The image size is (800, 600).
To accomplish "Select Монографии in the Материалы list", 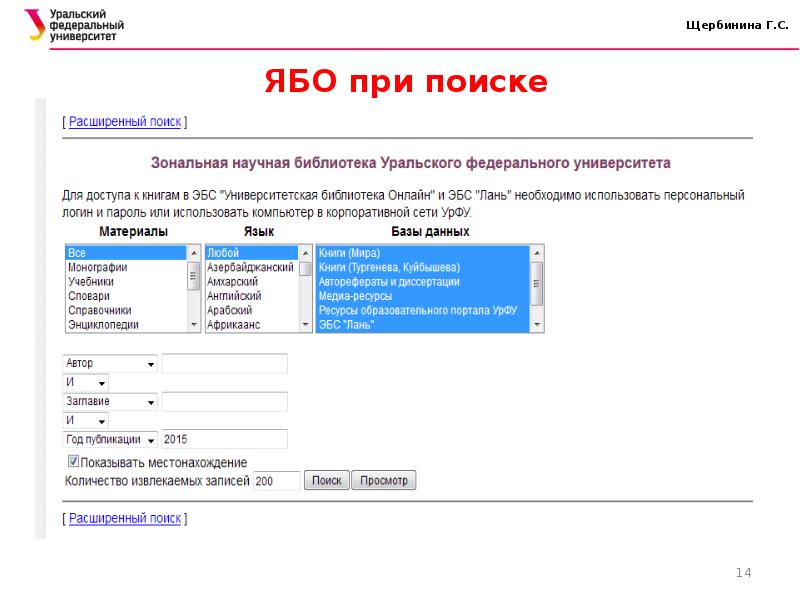I will point(97,268).
